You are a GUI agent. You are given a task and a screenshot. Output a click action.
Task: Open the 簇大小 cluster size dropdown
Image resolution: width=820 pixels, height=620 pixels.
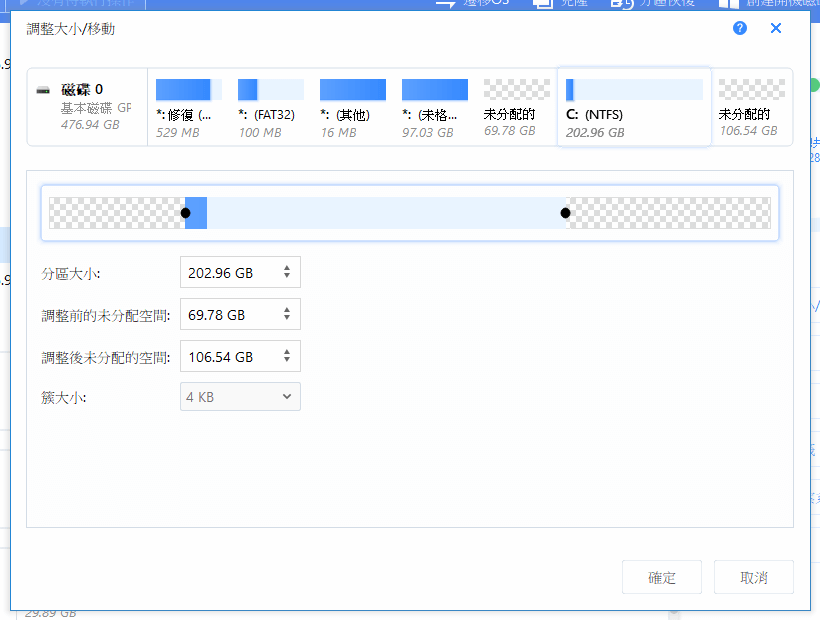point(240,396)
